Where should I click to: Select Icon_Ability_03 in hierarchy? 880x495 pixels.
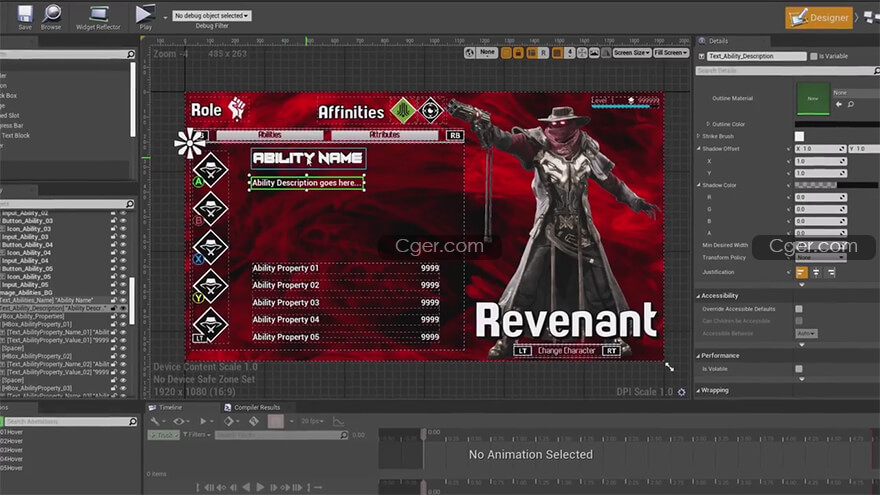click(x=29, y=229)
